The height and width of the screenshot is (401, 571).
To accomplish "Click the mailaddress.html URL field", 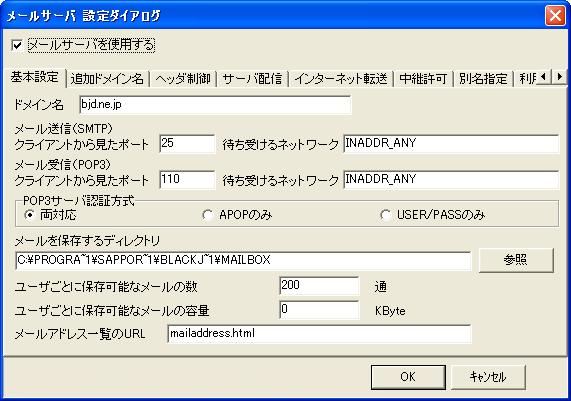I will pyautogui.click(x=319, y=334).
